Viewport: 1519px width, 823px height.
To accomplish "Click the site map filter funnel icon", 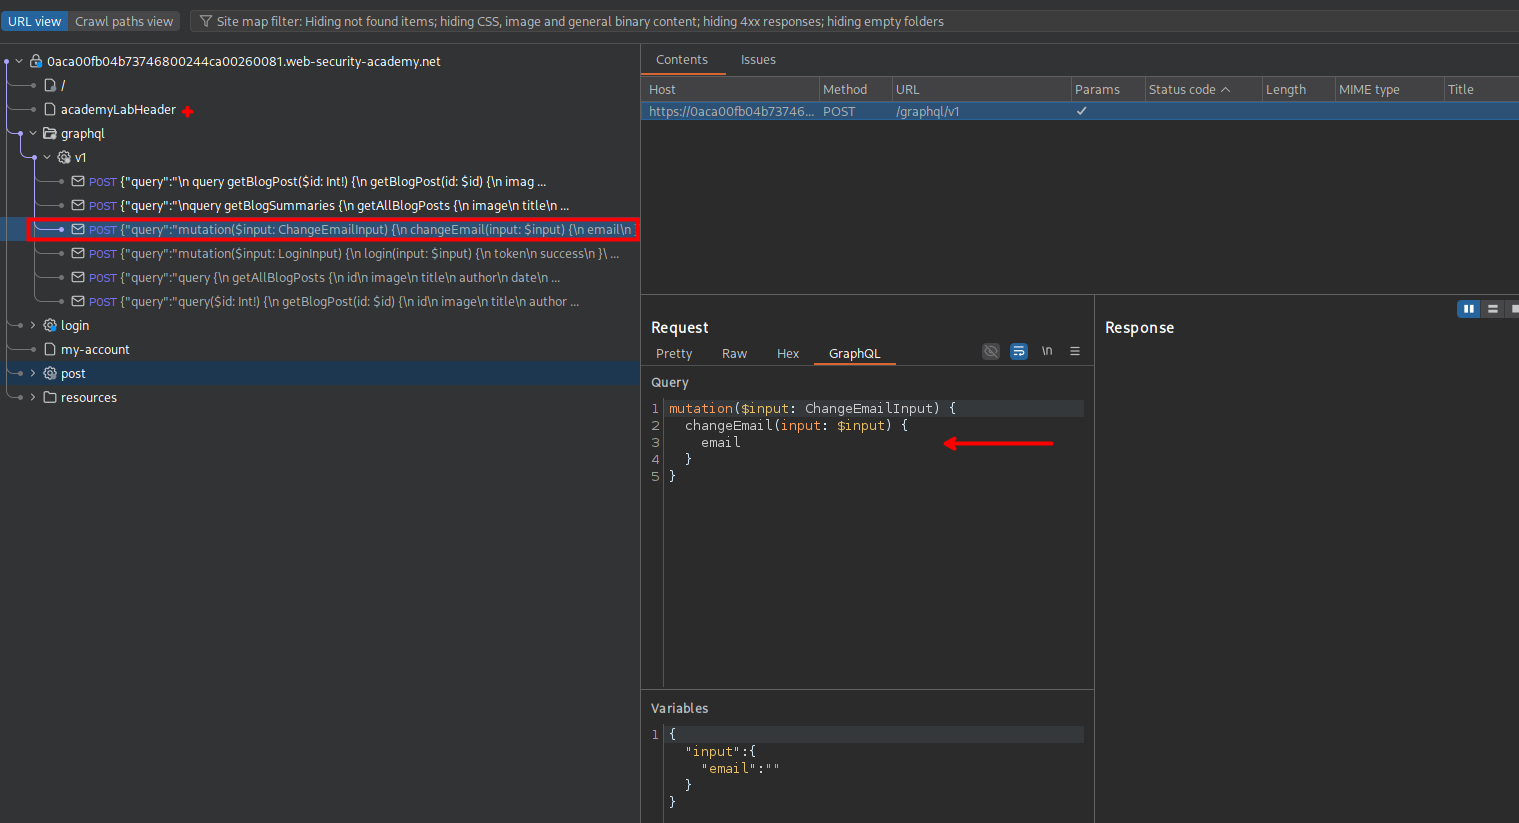I will click(x=206, y=21).
